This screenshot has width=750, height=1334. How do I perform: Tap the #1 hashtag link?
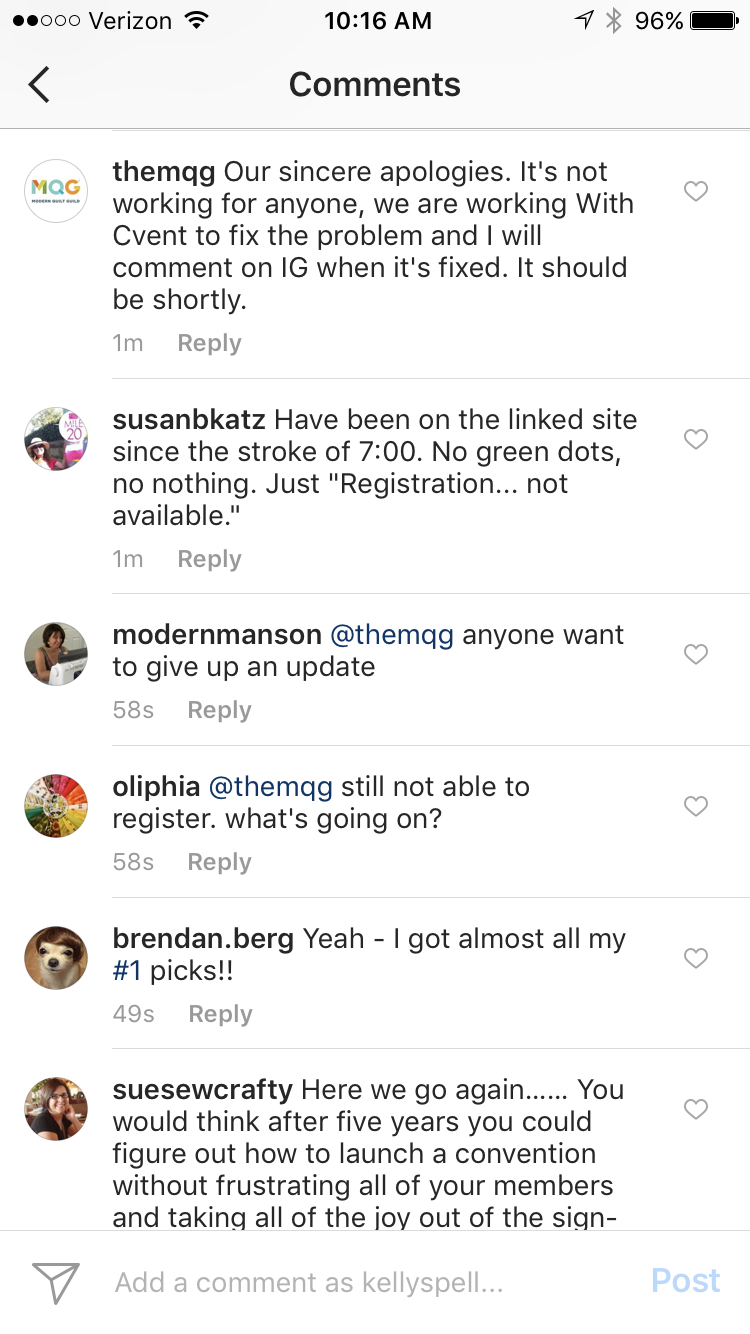point(127,971)
